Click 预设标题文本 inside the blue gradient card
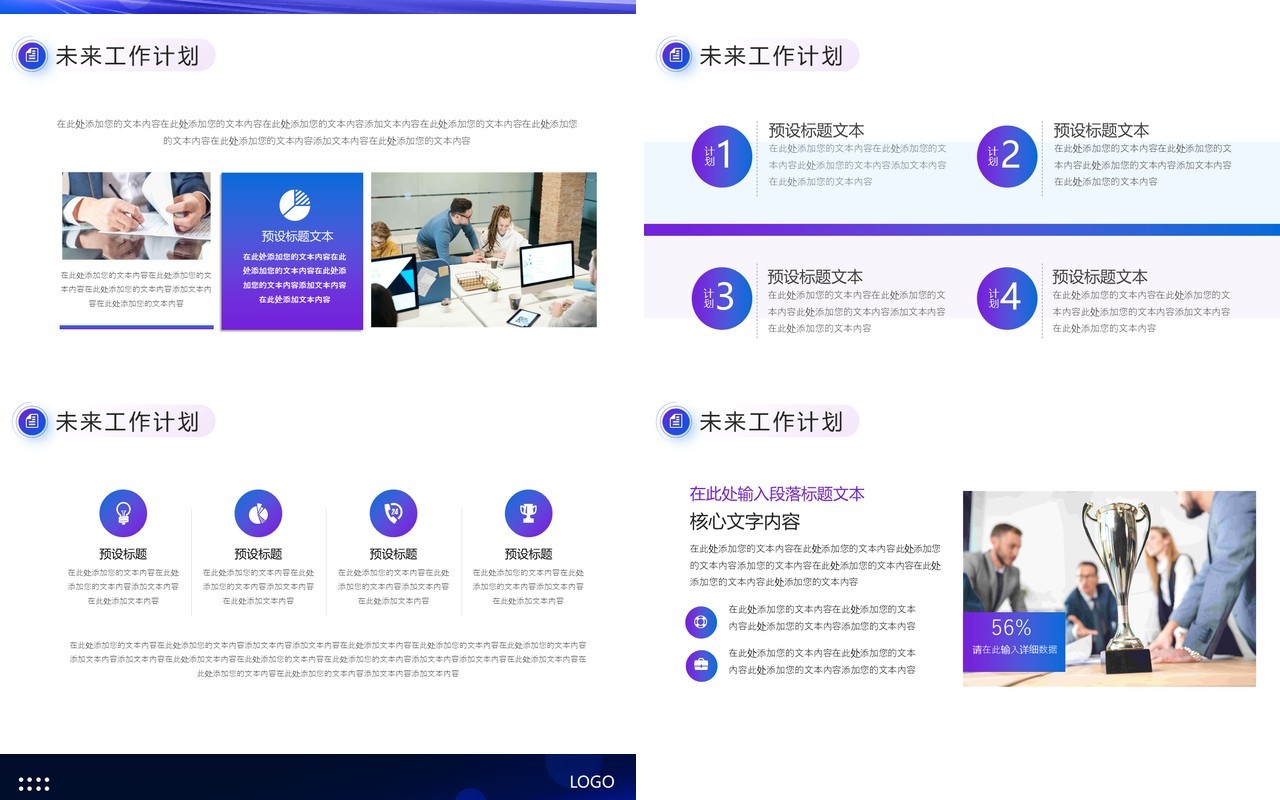This screenshot has height=800, width=1280. click(x=297, y=237)
